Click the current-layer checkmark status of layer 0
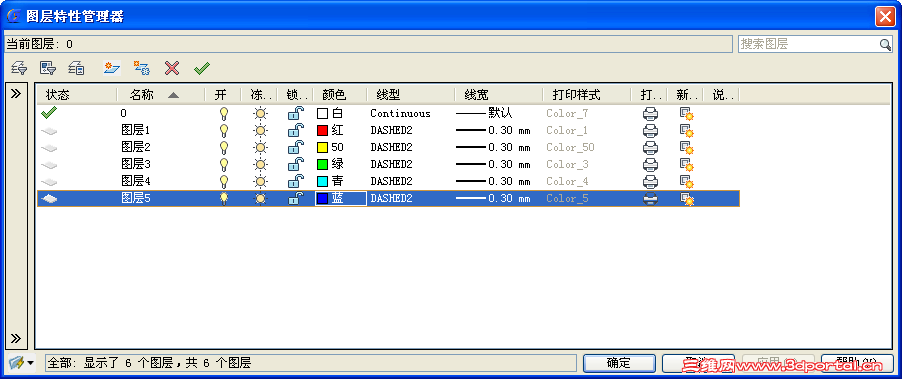This screenshot has width=902, height=379. 49,113
